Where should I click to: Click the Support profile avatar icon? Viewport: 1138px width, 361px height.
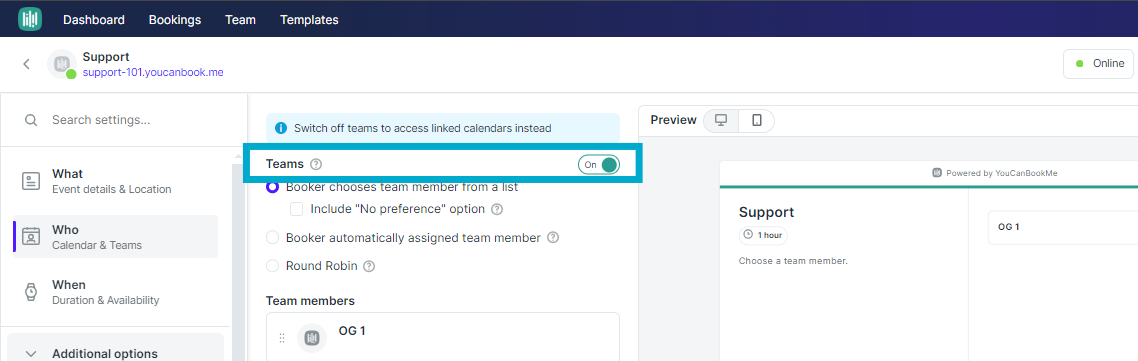point(62,64)
